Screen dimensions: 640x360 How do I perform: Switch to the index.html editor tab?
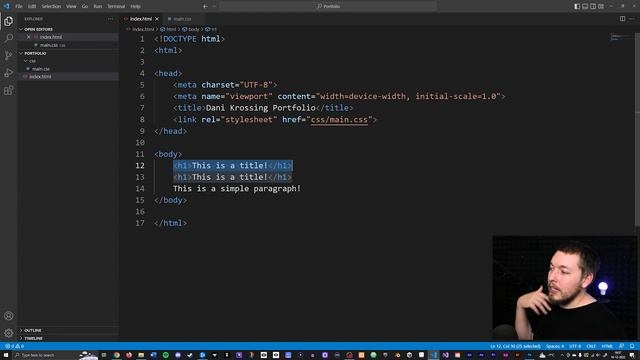(x=141, y=19)
